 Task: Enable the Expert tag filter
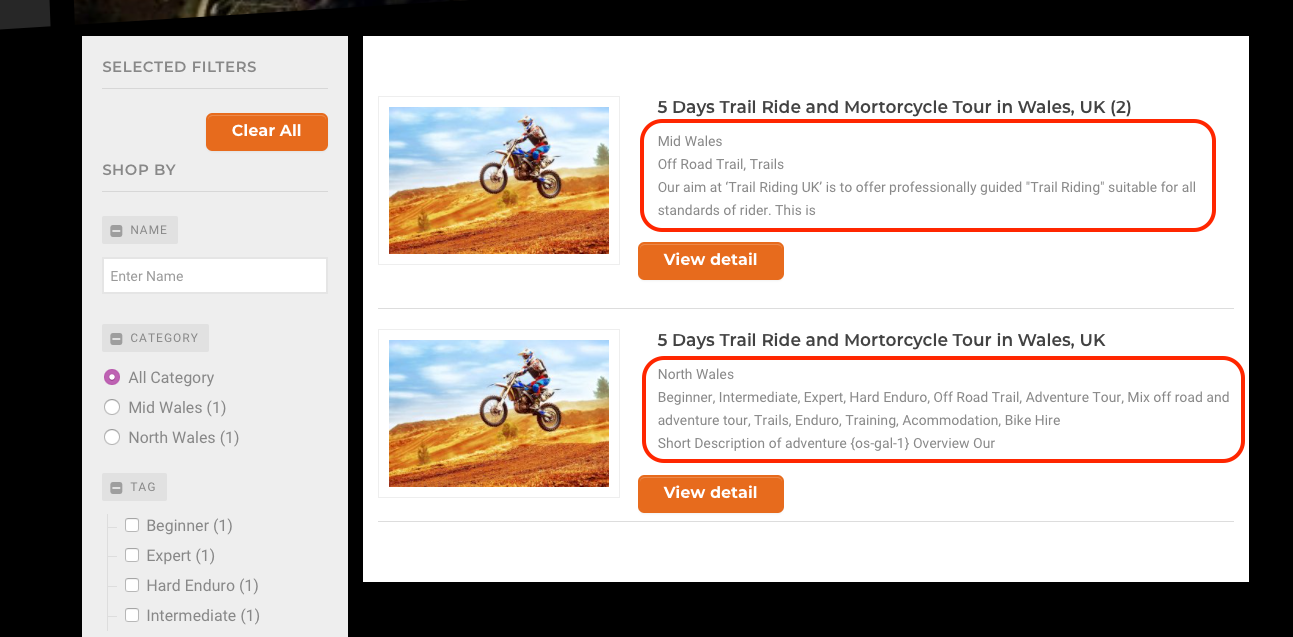point(132,555)
